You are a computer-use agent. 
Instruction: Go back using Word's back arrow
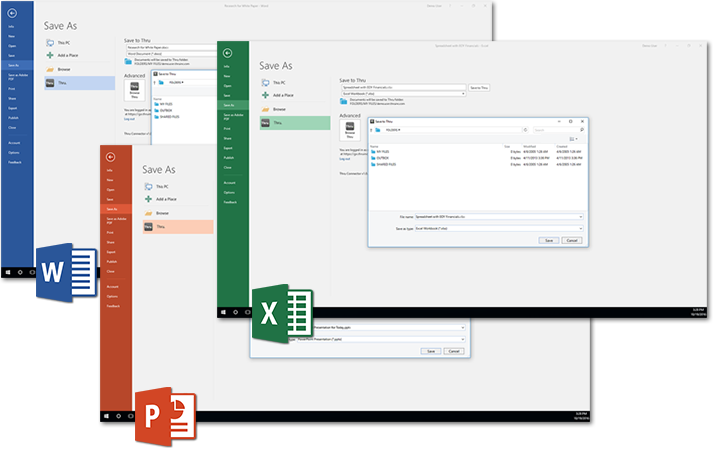tap(12, 13)
